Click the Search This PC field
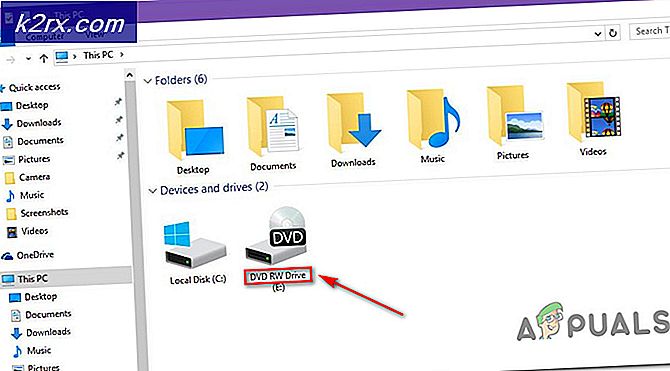The width and height of the screenshot is (670, 371). (649, 31)
